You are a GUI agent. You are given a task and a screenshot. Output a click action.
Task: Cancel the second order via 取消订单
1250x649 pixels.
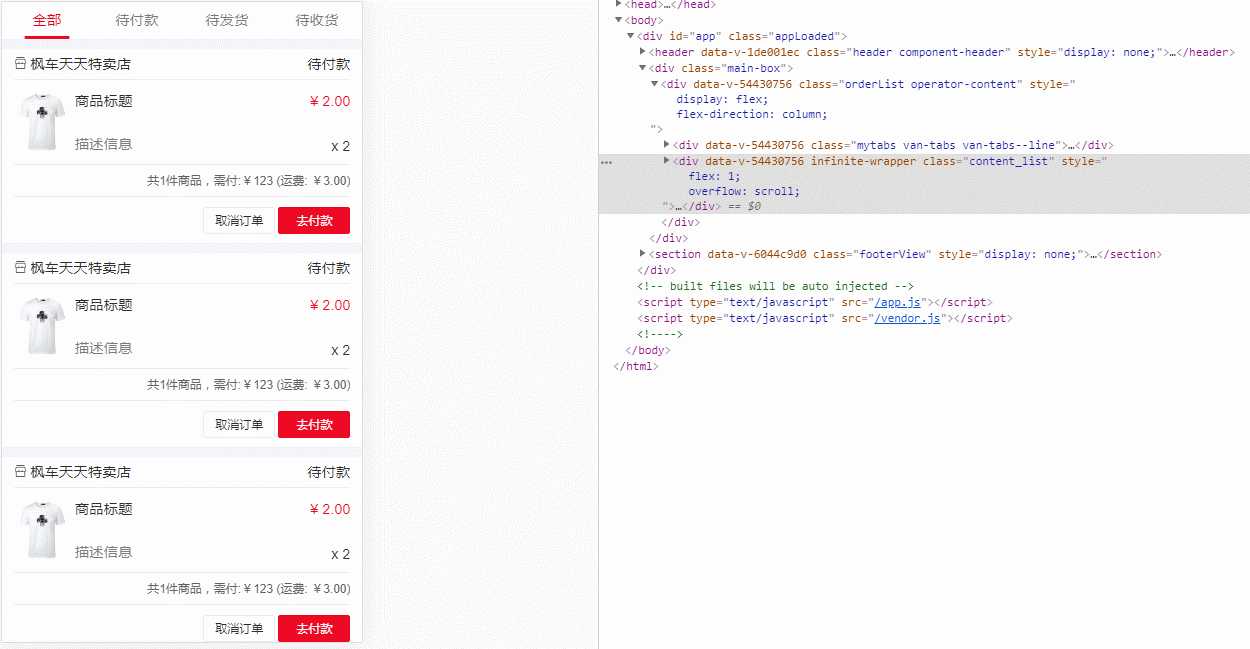(239, 424)
